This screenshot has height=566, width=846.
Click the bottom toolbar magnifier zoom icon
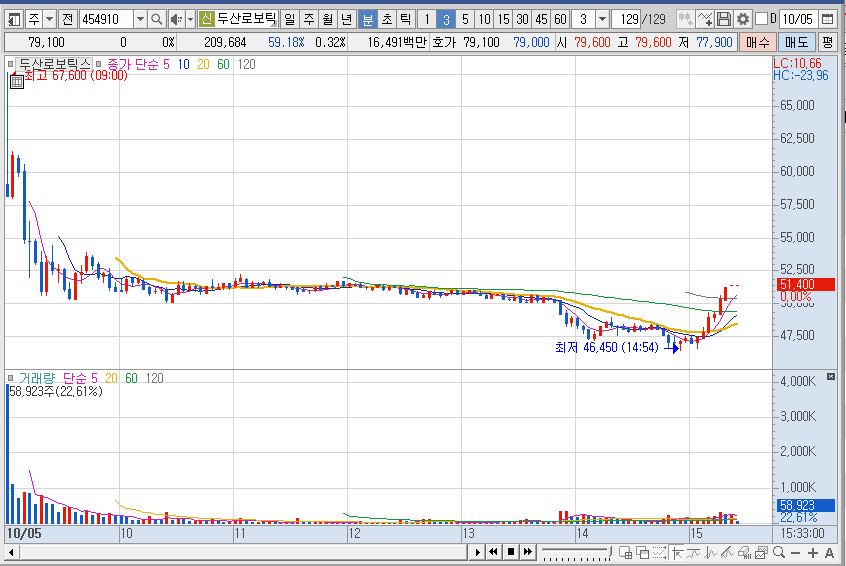[779, 553]
